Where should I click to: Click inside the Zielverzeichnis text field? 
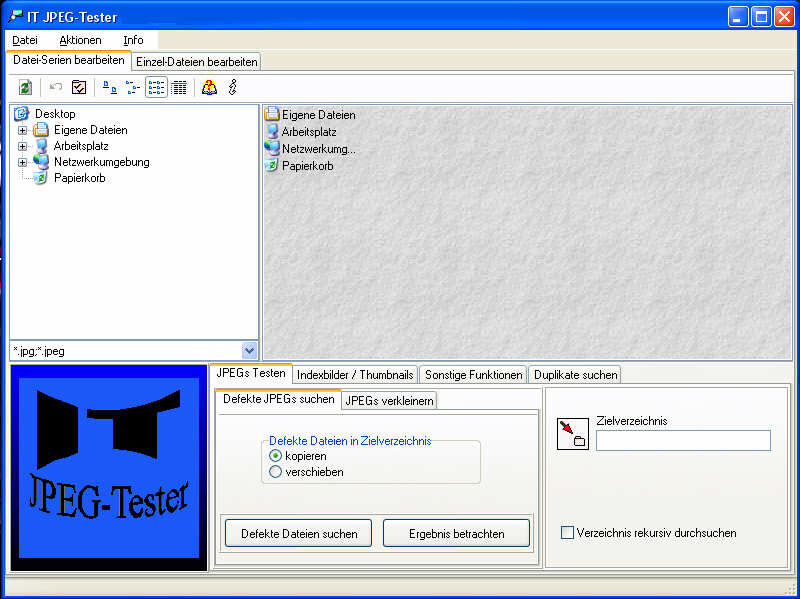point(683,440)
